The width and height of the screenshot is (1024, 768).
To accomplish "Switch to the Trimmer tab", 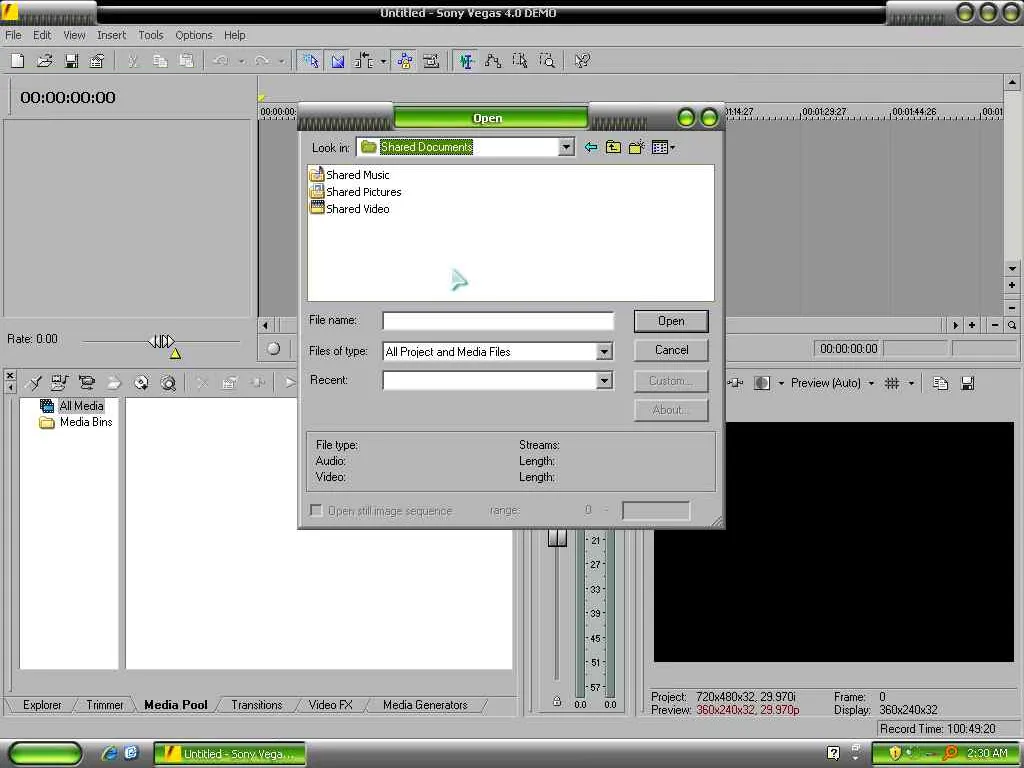I will 104,705.
